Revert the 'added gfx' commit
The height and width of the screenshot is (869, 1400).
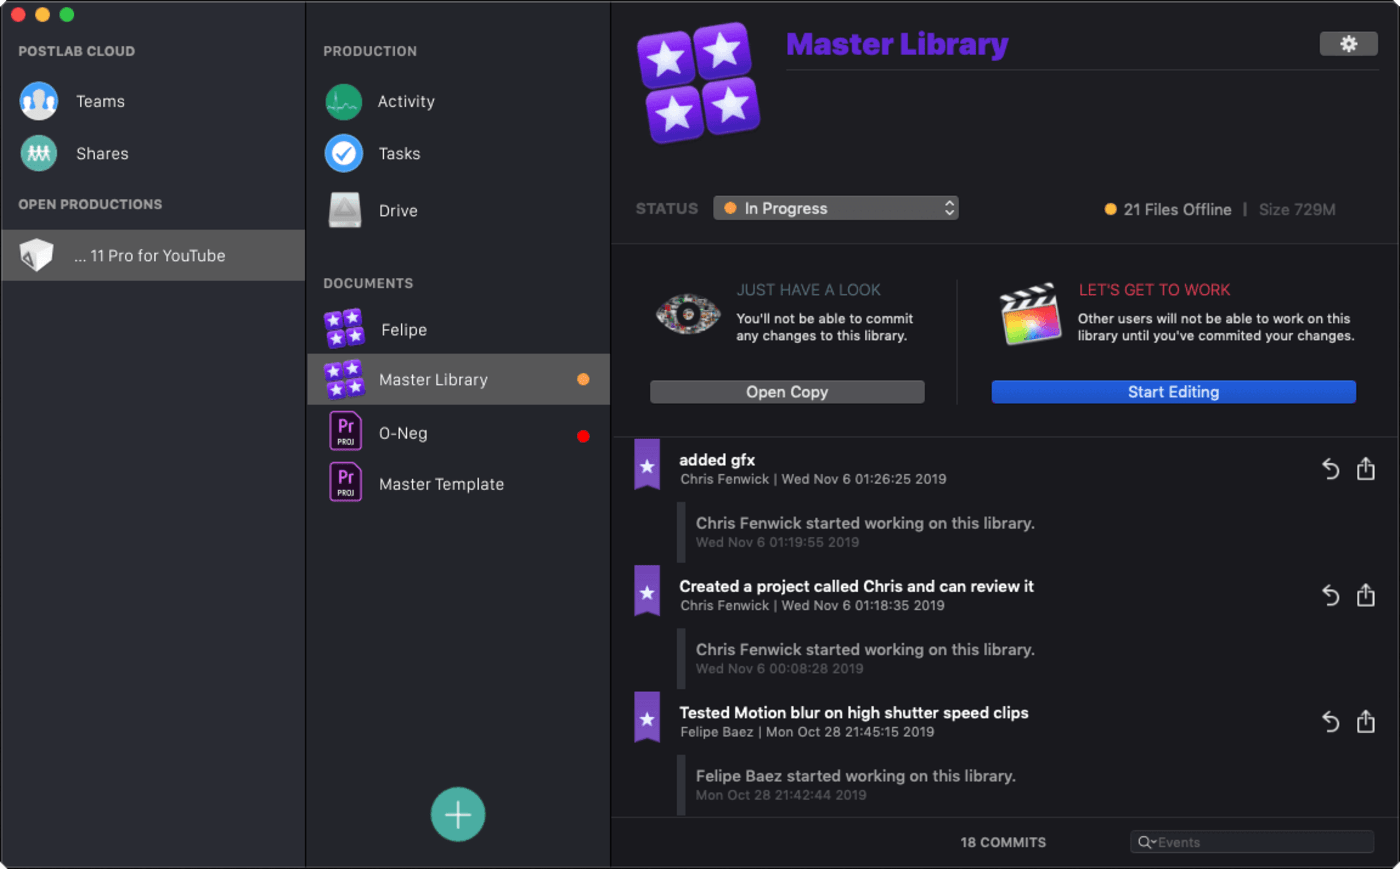[x=1330, y=469]
